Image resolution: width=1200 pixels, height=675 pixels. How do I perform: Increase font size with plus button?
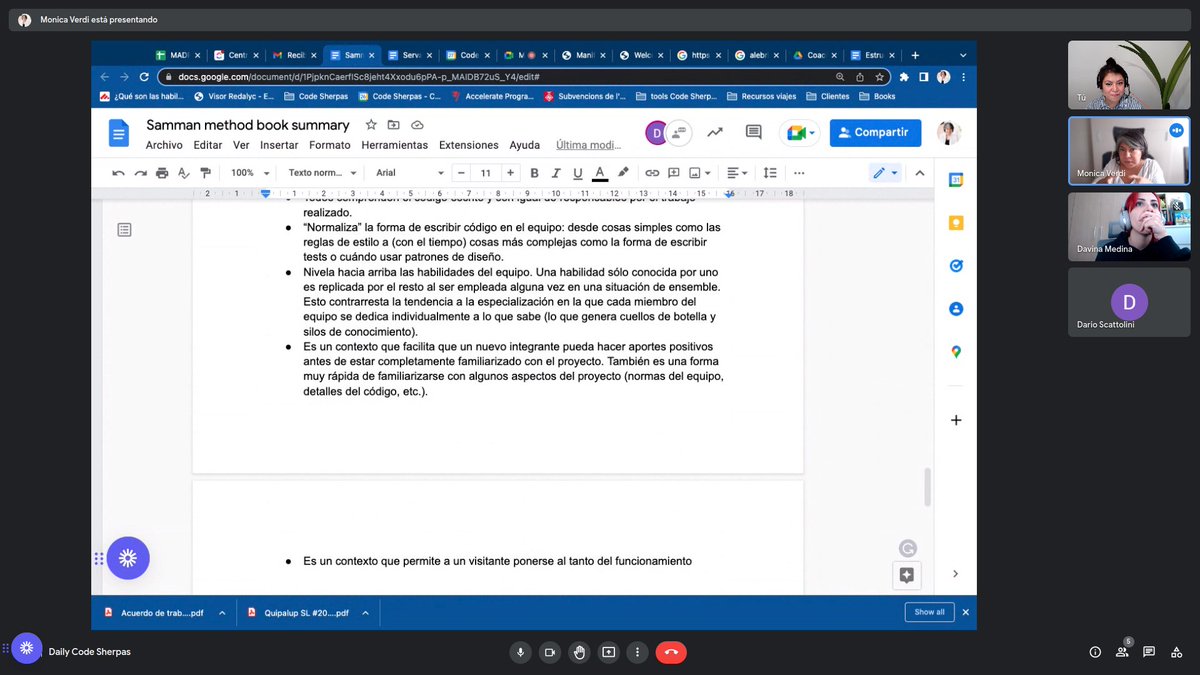pos(510,173)
